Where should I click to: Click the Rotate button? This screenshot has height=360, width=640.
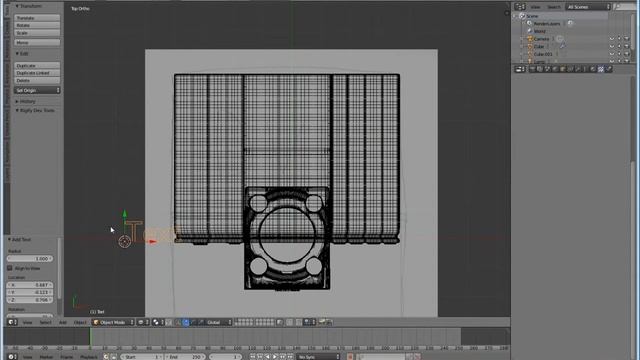37,25
